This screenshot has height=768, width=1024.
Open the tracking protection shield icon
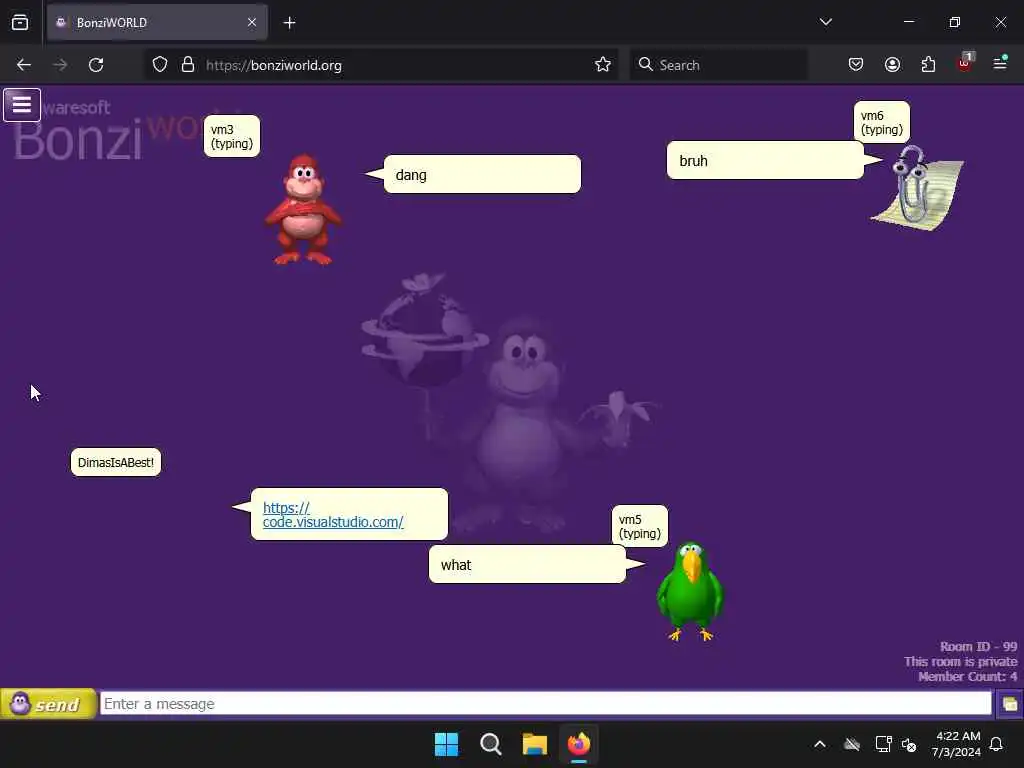pos(160,65)
